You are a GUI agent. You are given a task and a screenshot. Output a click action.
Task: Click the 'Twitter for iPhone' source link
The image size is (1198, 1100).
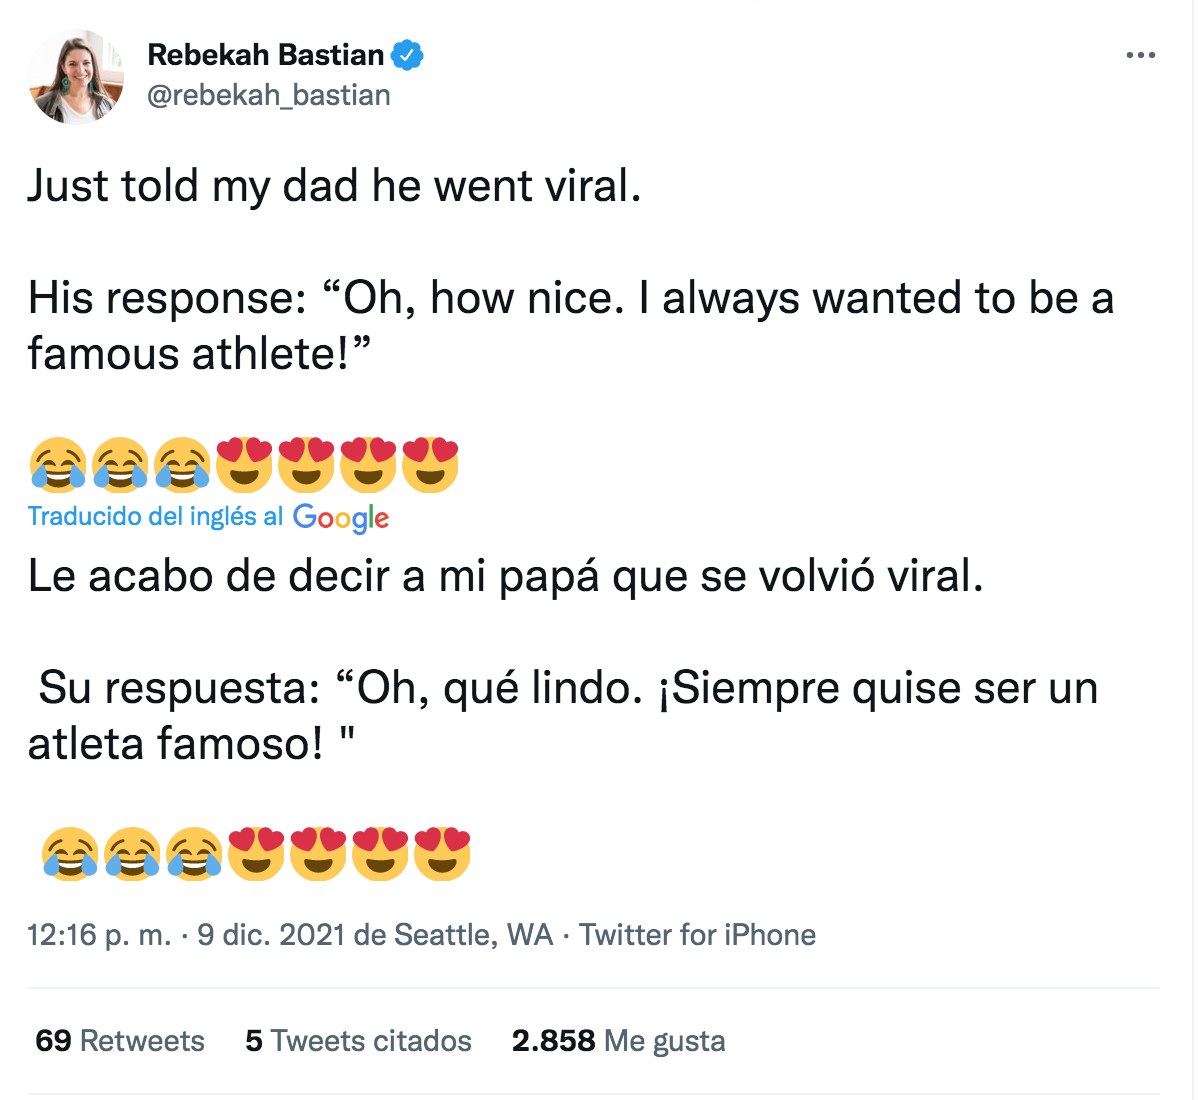[x=697, y=935]
